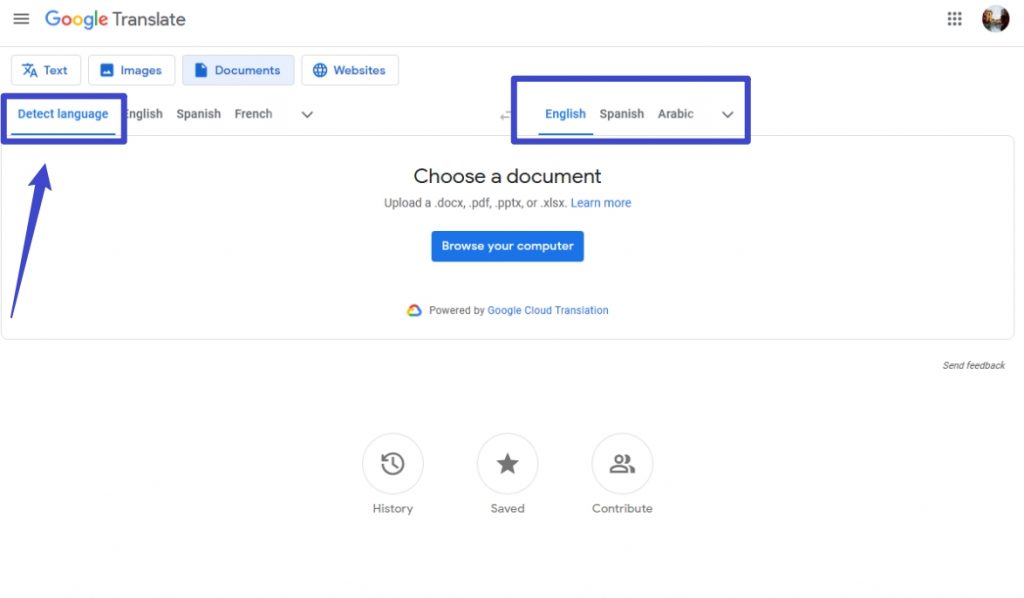Image resolution: width=1024 pixels, height=598 pixels.
Task: Open the Learn more link
Action: click(600, 202)
